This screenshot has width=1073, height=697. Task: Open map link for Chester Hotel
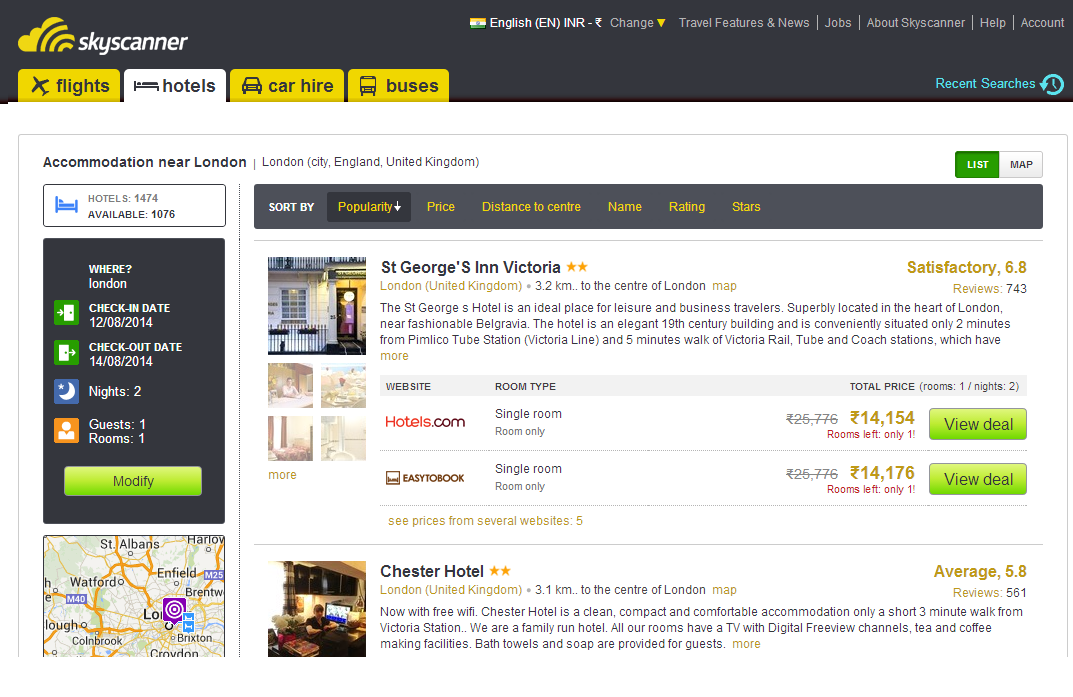(x=724, y=590)
